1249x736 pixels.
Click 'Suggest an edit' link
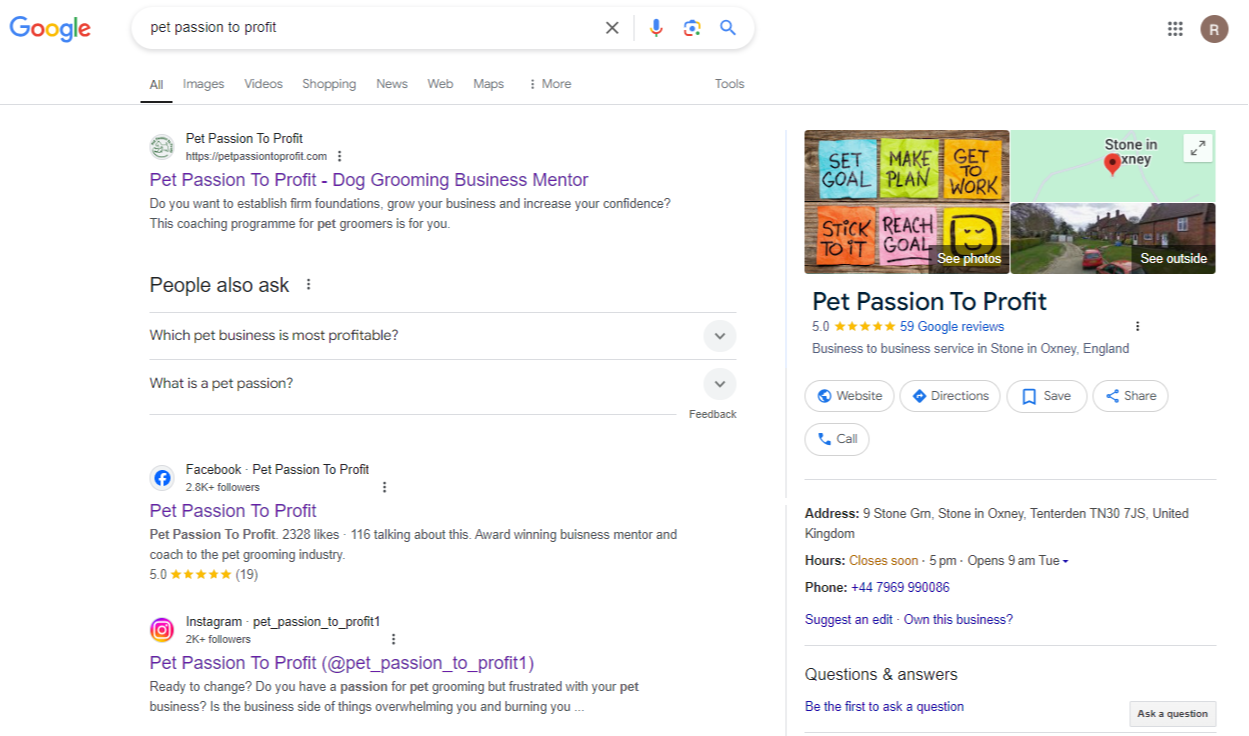pos(849,620)
